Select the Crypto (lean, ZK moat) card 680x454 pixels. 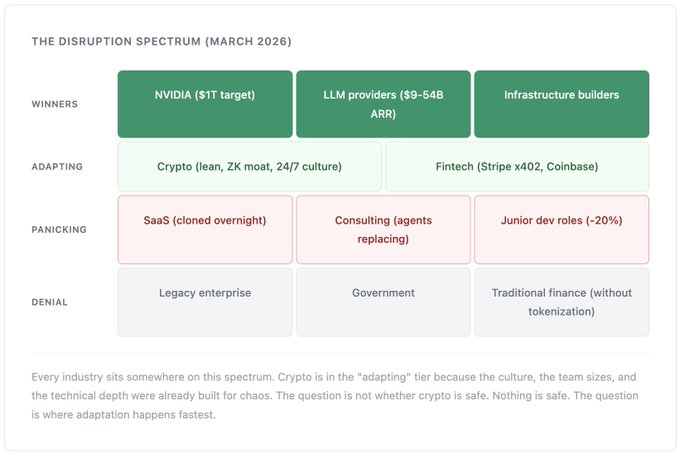pyautogui.click(x=249, y=166)
